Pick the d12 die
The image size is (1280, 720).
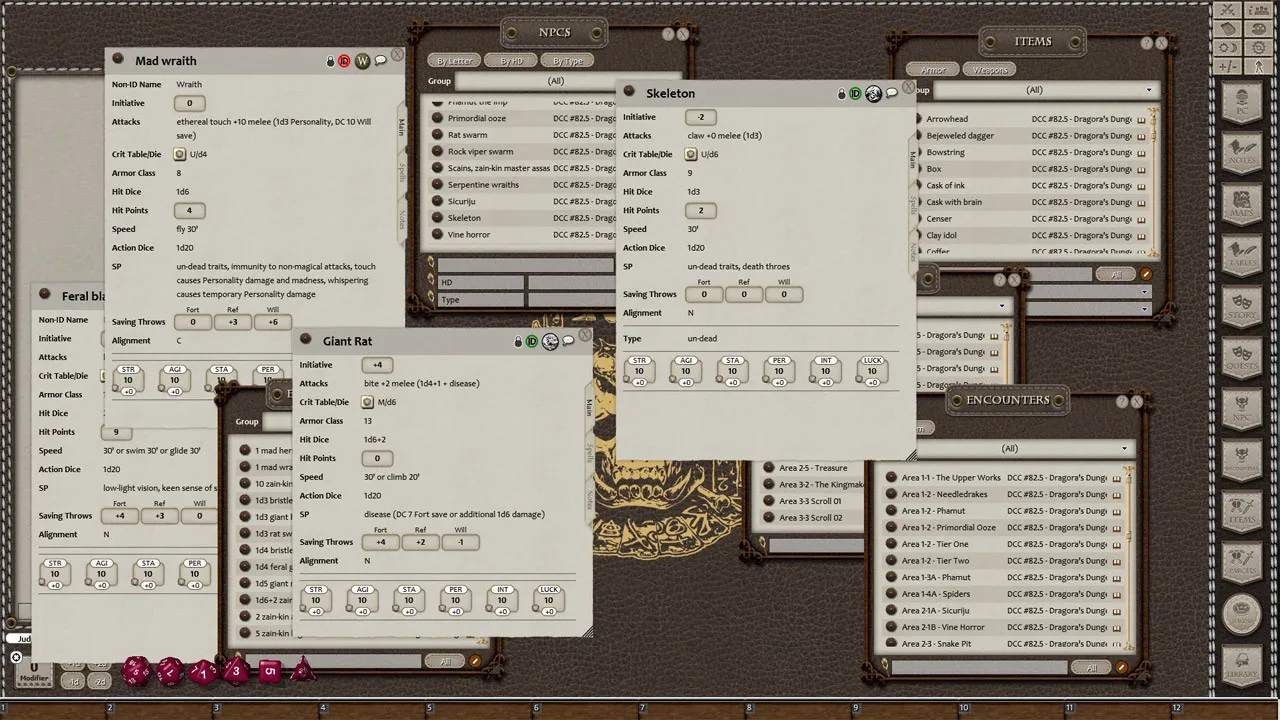tap(170, 670)
